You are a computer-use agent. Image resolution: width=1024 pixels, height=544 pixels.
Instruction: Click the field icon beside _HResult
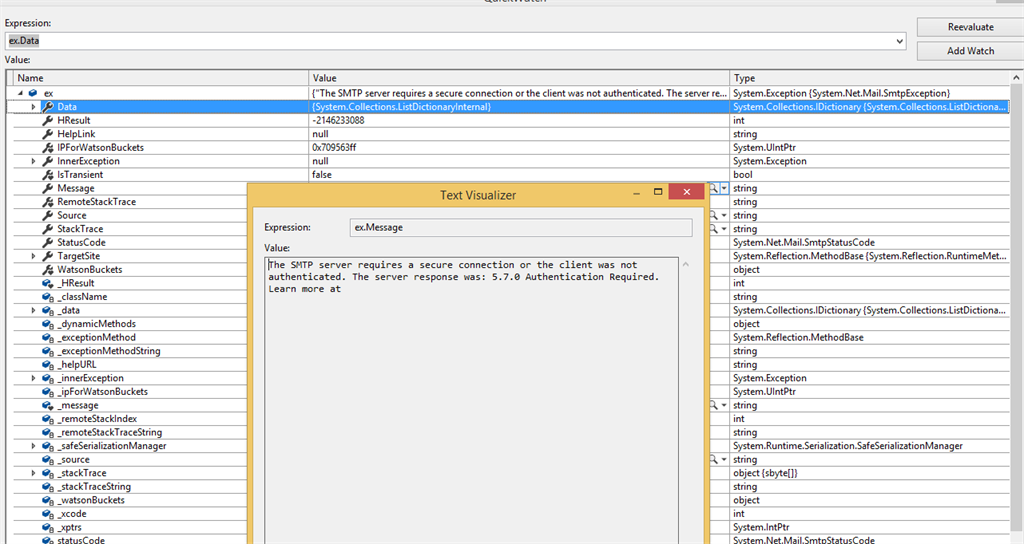tap(48, 283)
